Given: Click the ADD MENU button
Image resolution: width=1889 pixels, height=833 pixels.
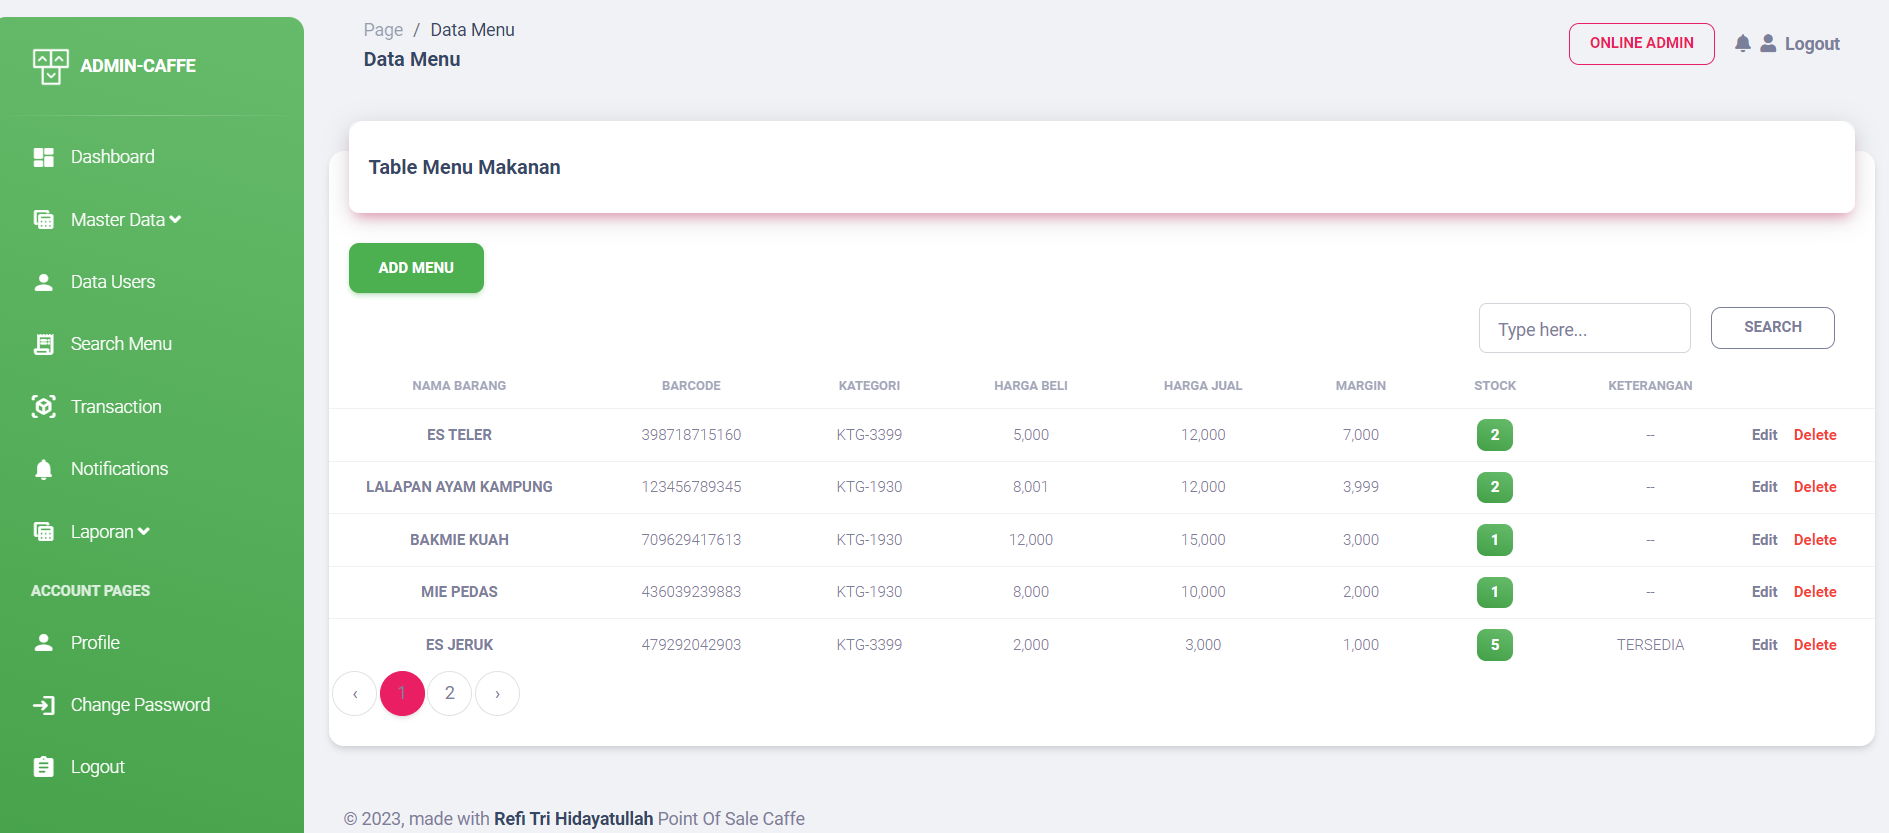Looking at the screenshot, I should (416, 268).
